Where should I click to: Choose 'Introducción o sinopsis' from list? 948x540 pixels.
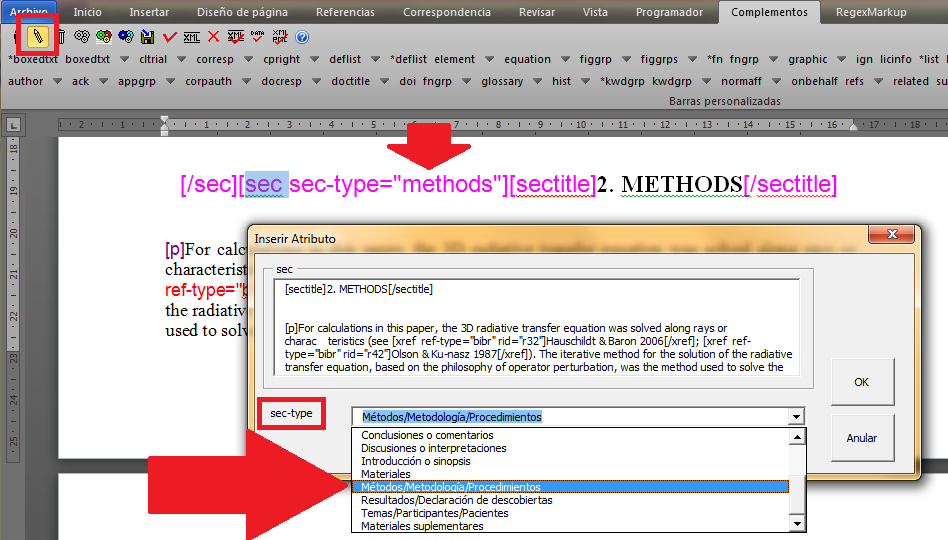pos(415,461)
